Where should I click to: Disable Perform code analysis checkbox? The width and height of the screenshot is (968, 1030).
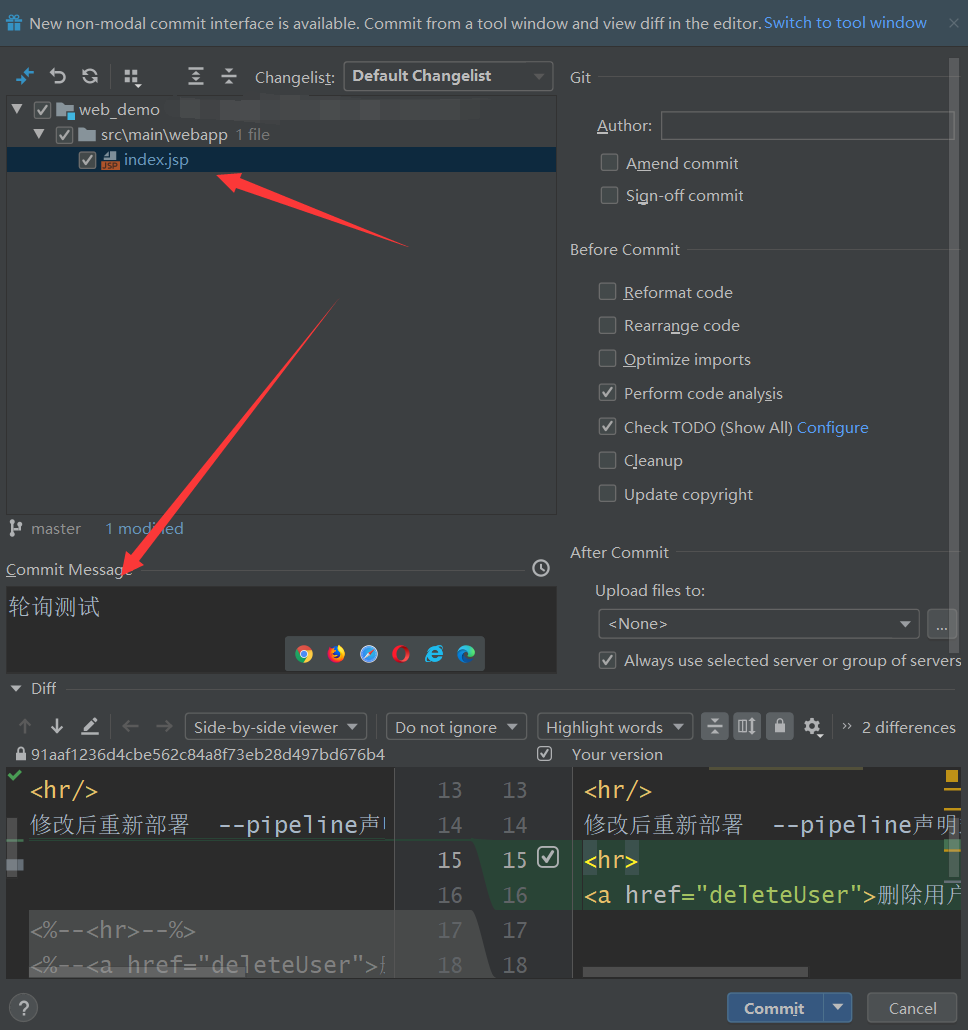tap(607, 393)
